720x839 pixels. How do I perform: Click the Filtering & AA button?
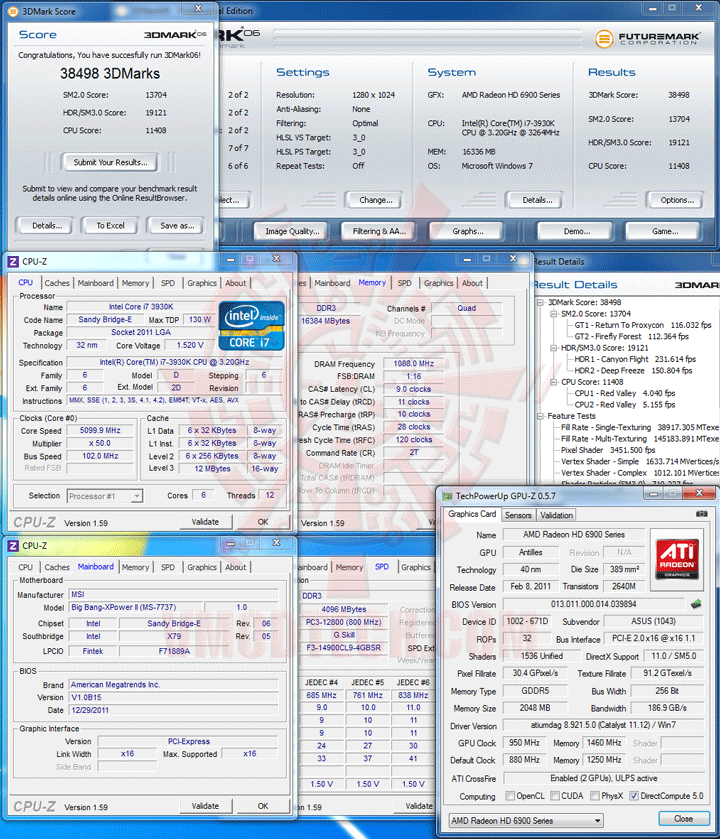(x=379, y=231)
